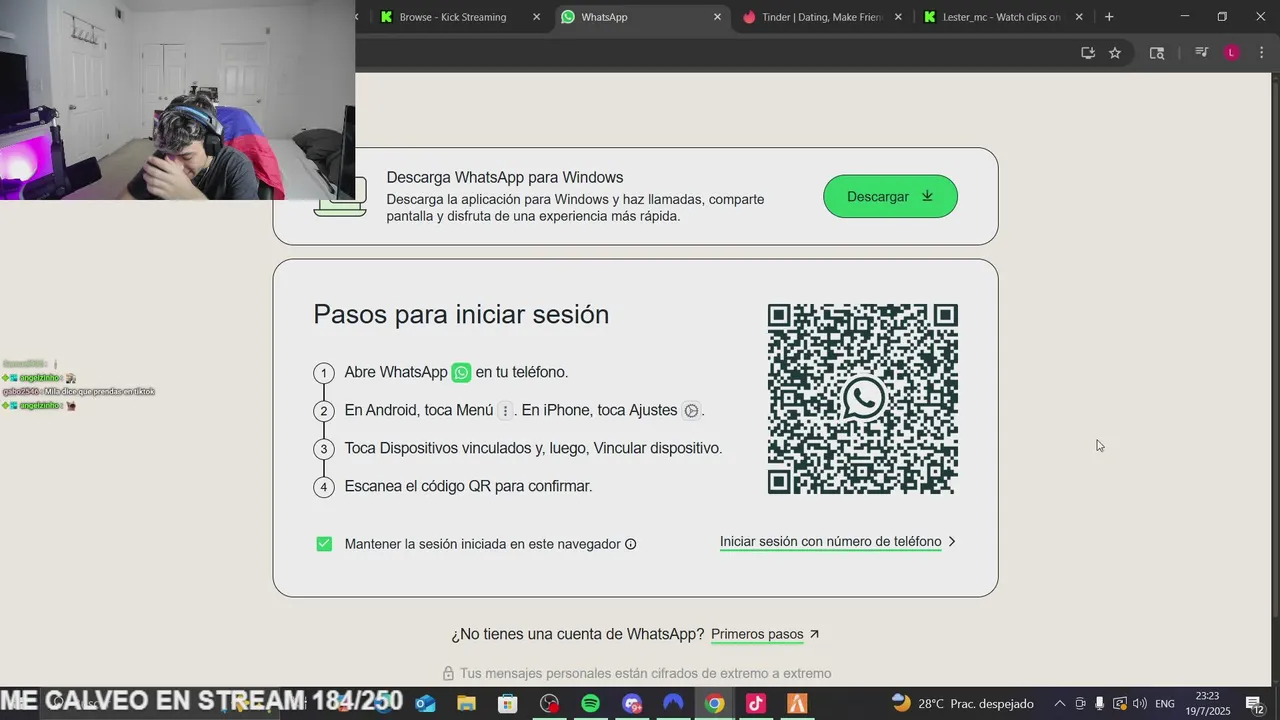This screenshot has width=1280, height=720.
Task: Click the info icon beside Mantener la sesión
Action: 630,544
